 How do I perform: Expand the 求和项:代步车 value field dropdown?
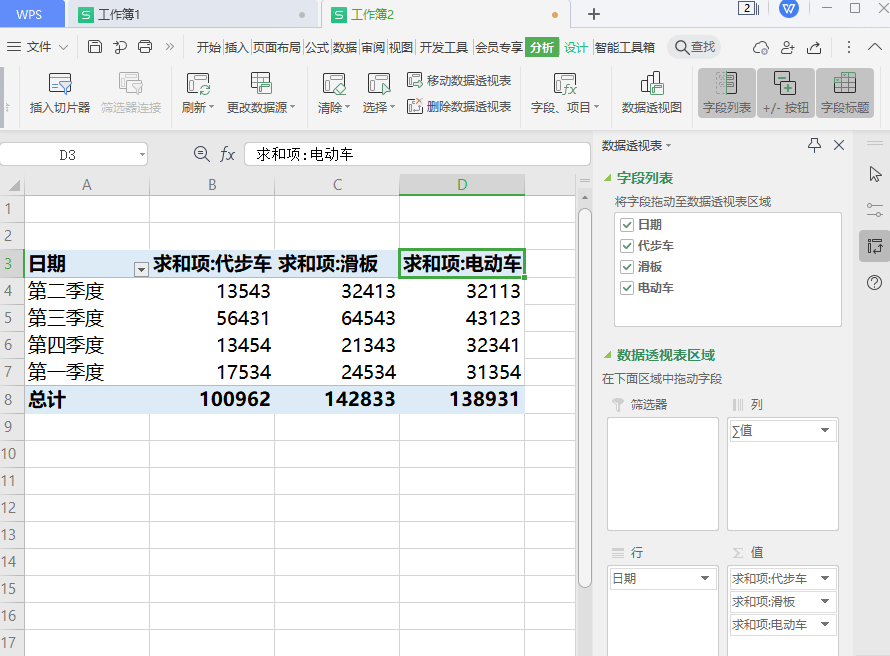(825, 578)
